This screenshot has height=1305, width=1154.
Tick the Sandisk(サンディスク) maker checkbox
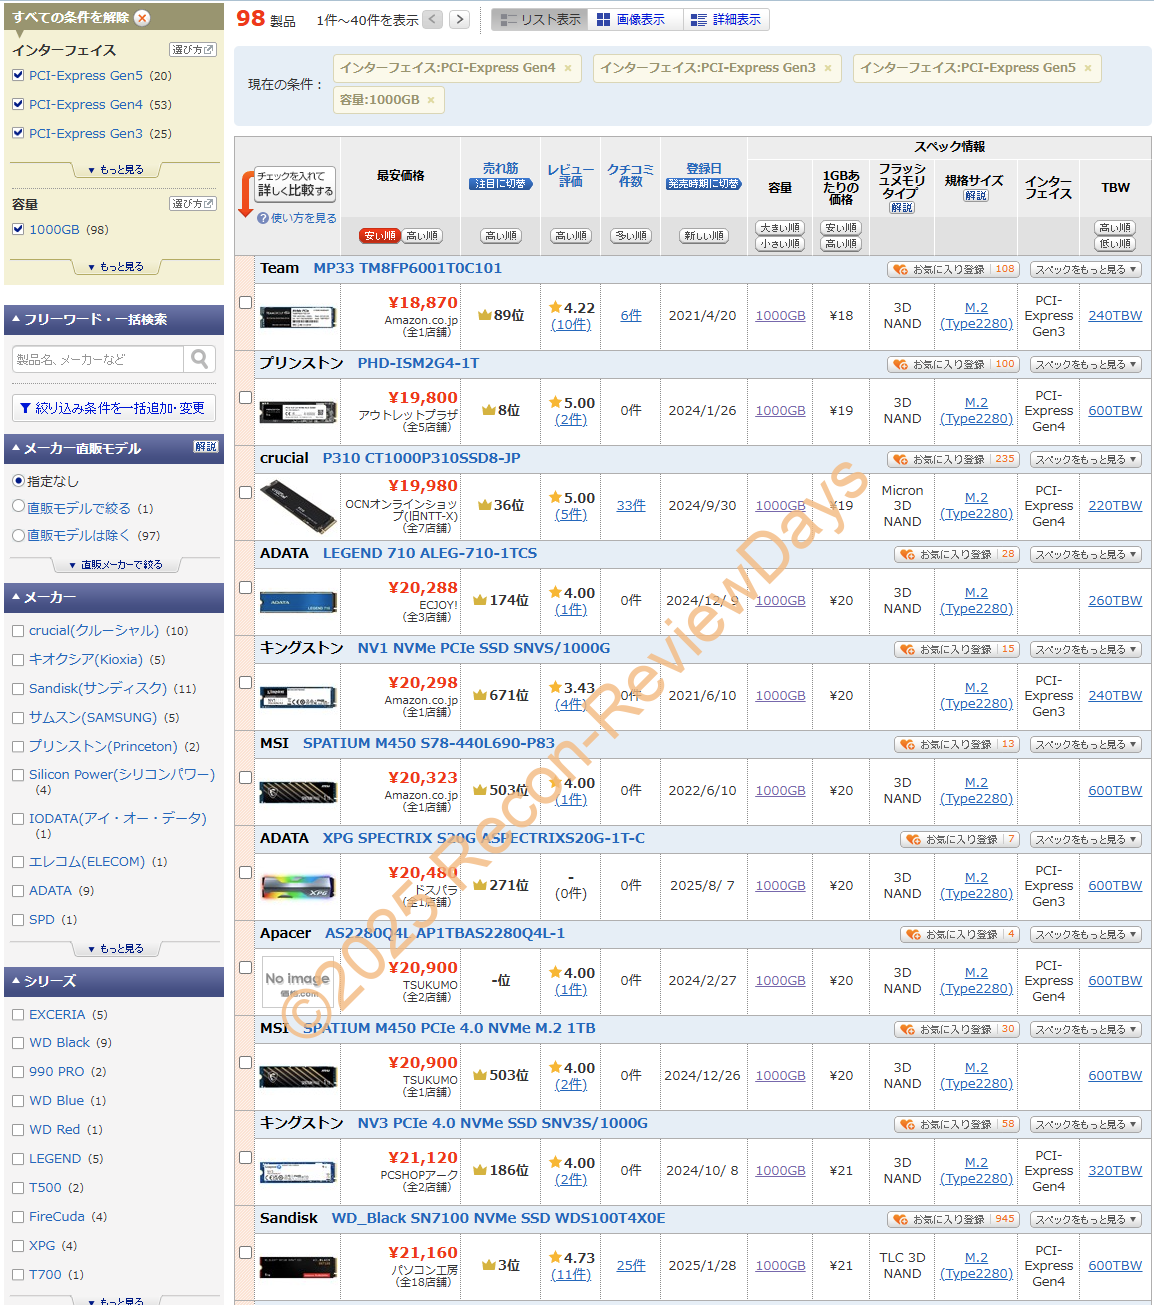coord(18,689)
